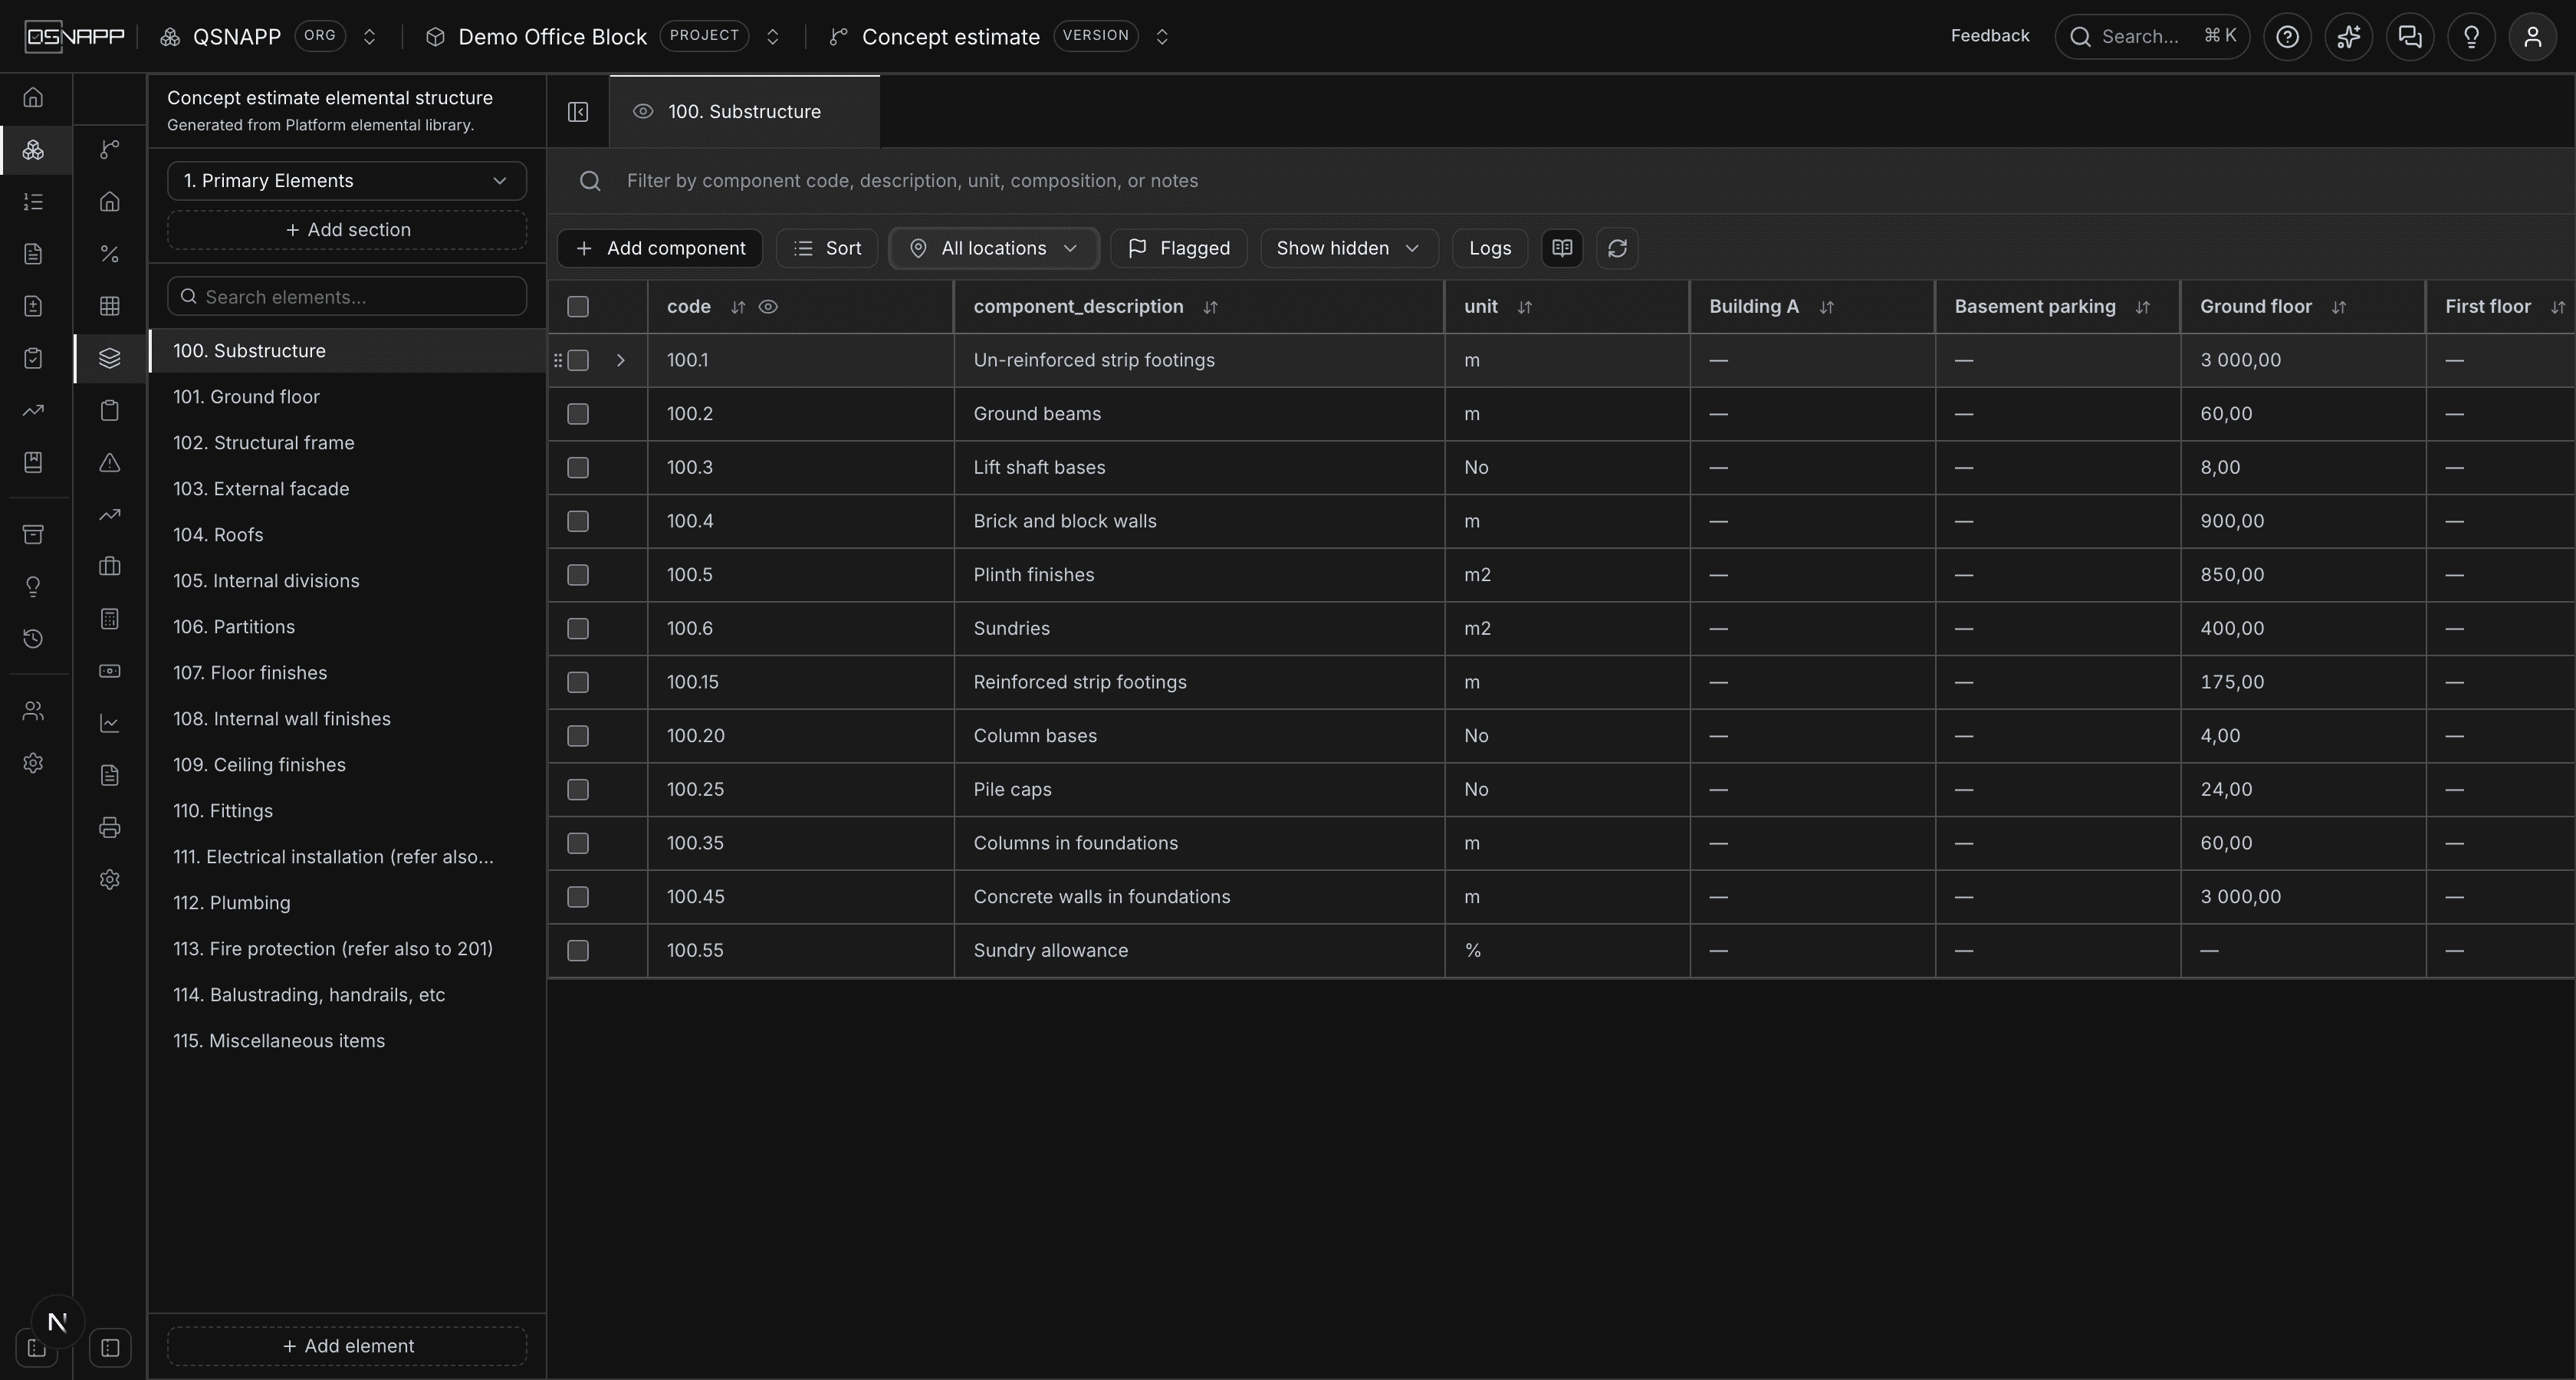The height and width of the screenshot is (1380, 2576).
Task: Expand row 100.1 with the chevron
Action: click(x=620, y=360)
